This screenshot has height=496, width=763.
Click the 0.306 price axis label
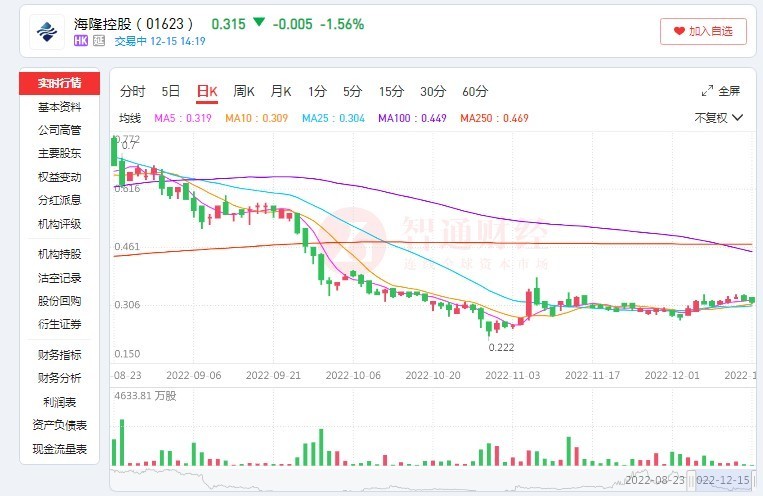[127, 305]
